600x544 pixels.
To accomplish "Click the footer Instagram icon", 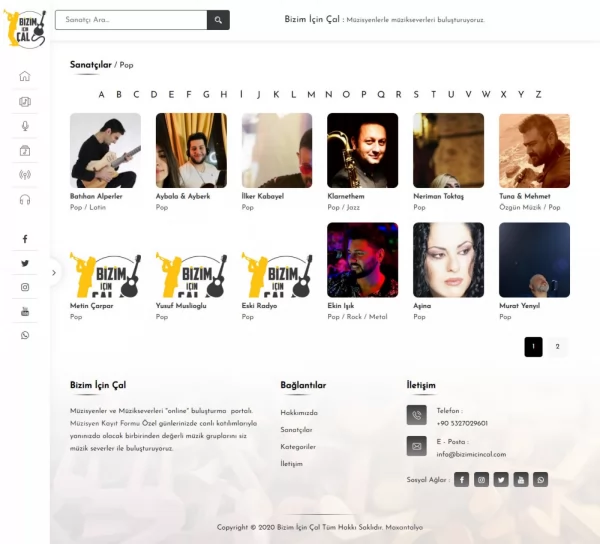I will pos(481,479).
